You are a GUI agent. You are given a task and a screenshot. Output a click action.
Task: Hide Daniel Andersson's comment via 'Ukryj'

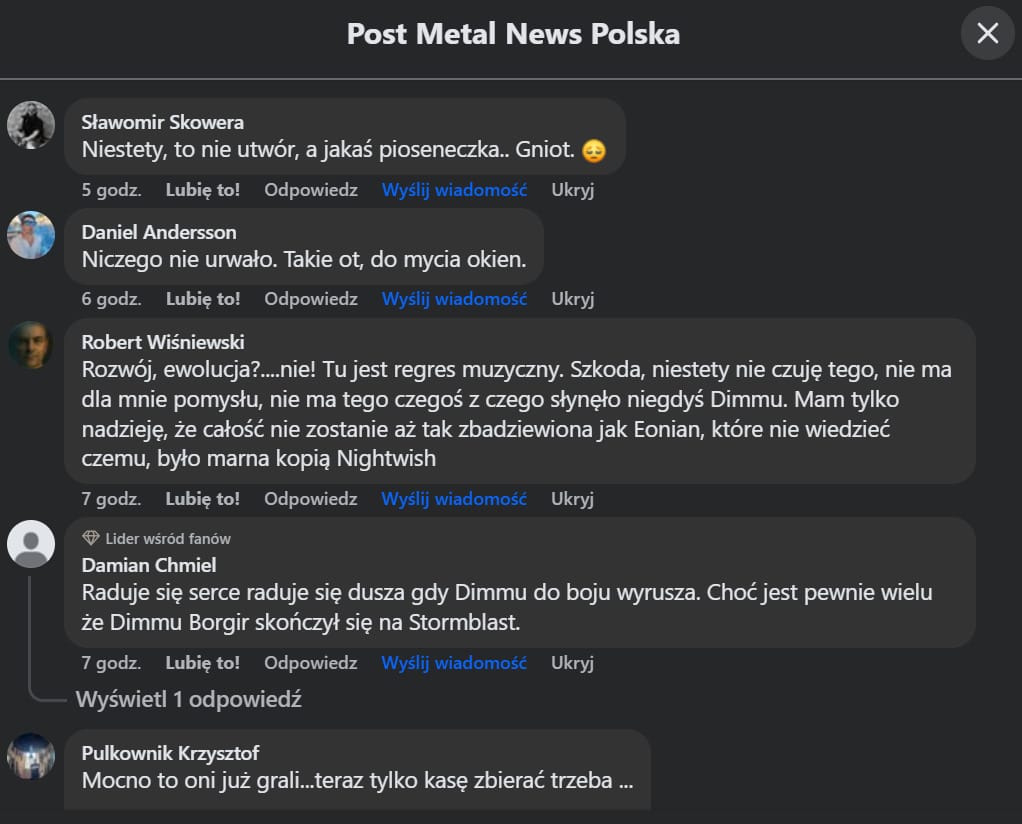tap(572, 298)
